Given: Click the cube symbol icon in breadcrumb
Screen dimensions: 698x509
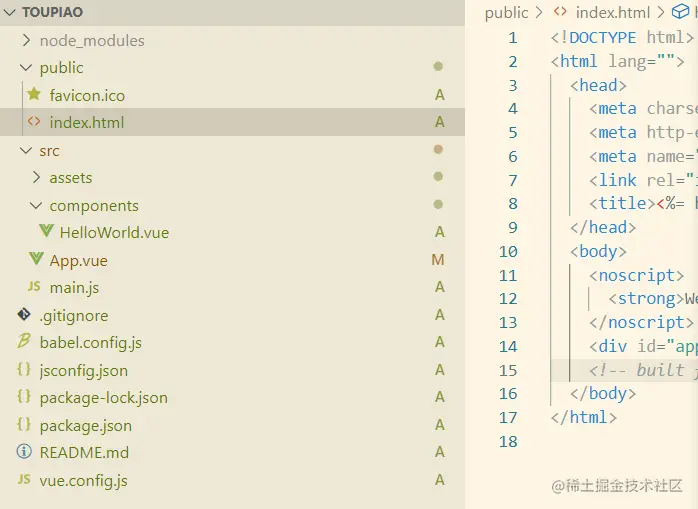Looking at the screenshot, I should coord(680,12).
